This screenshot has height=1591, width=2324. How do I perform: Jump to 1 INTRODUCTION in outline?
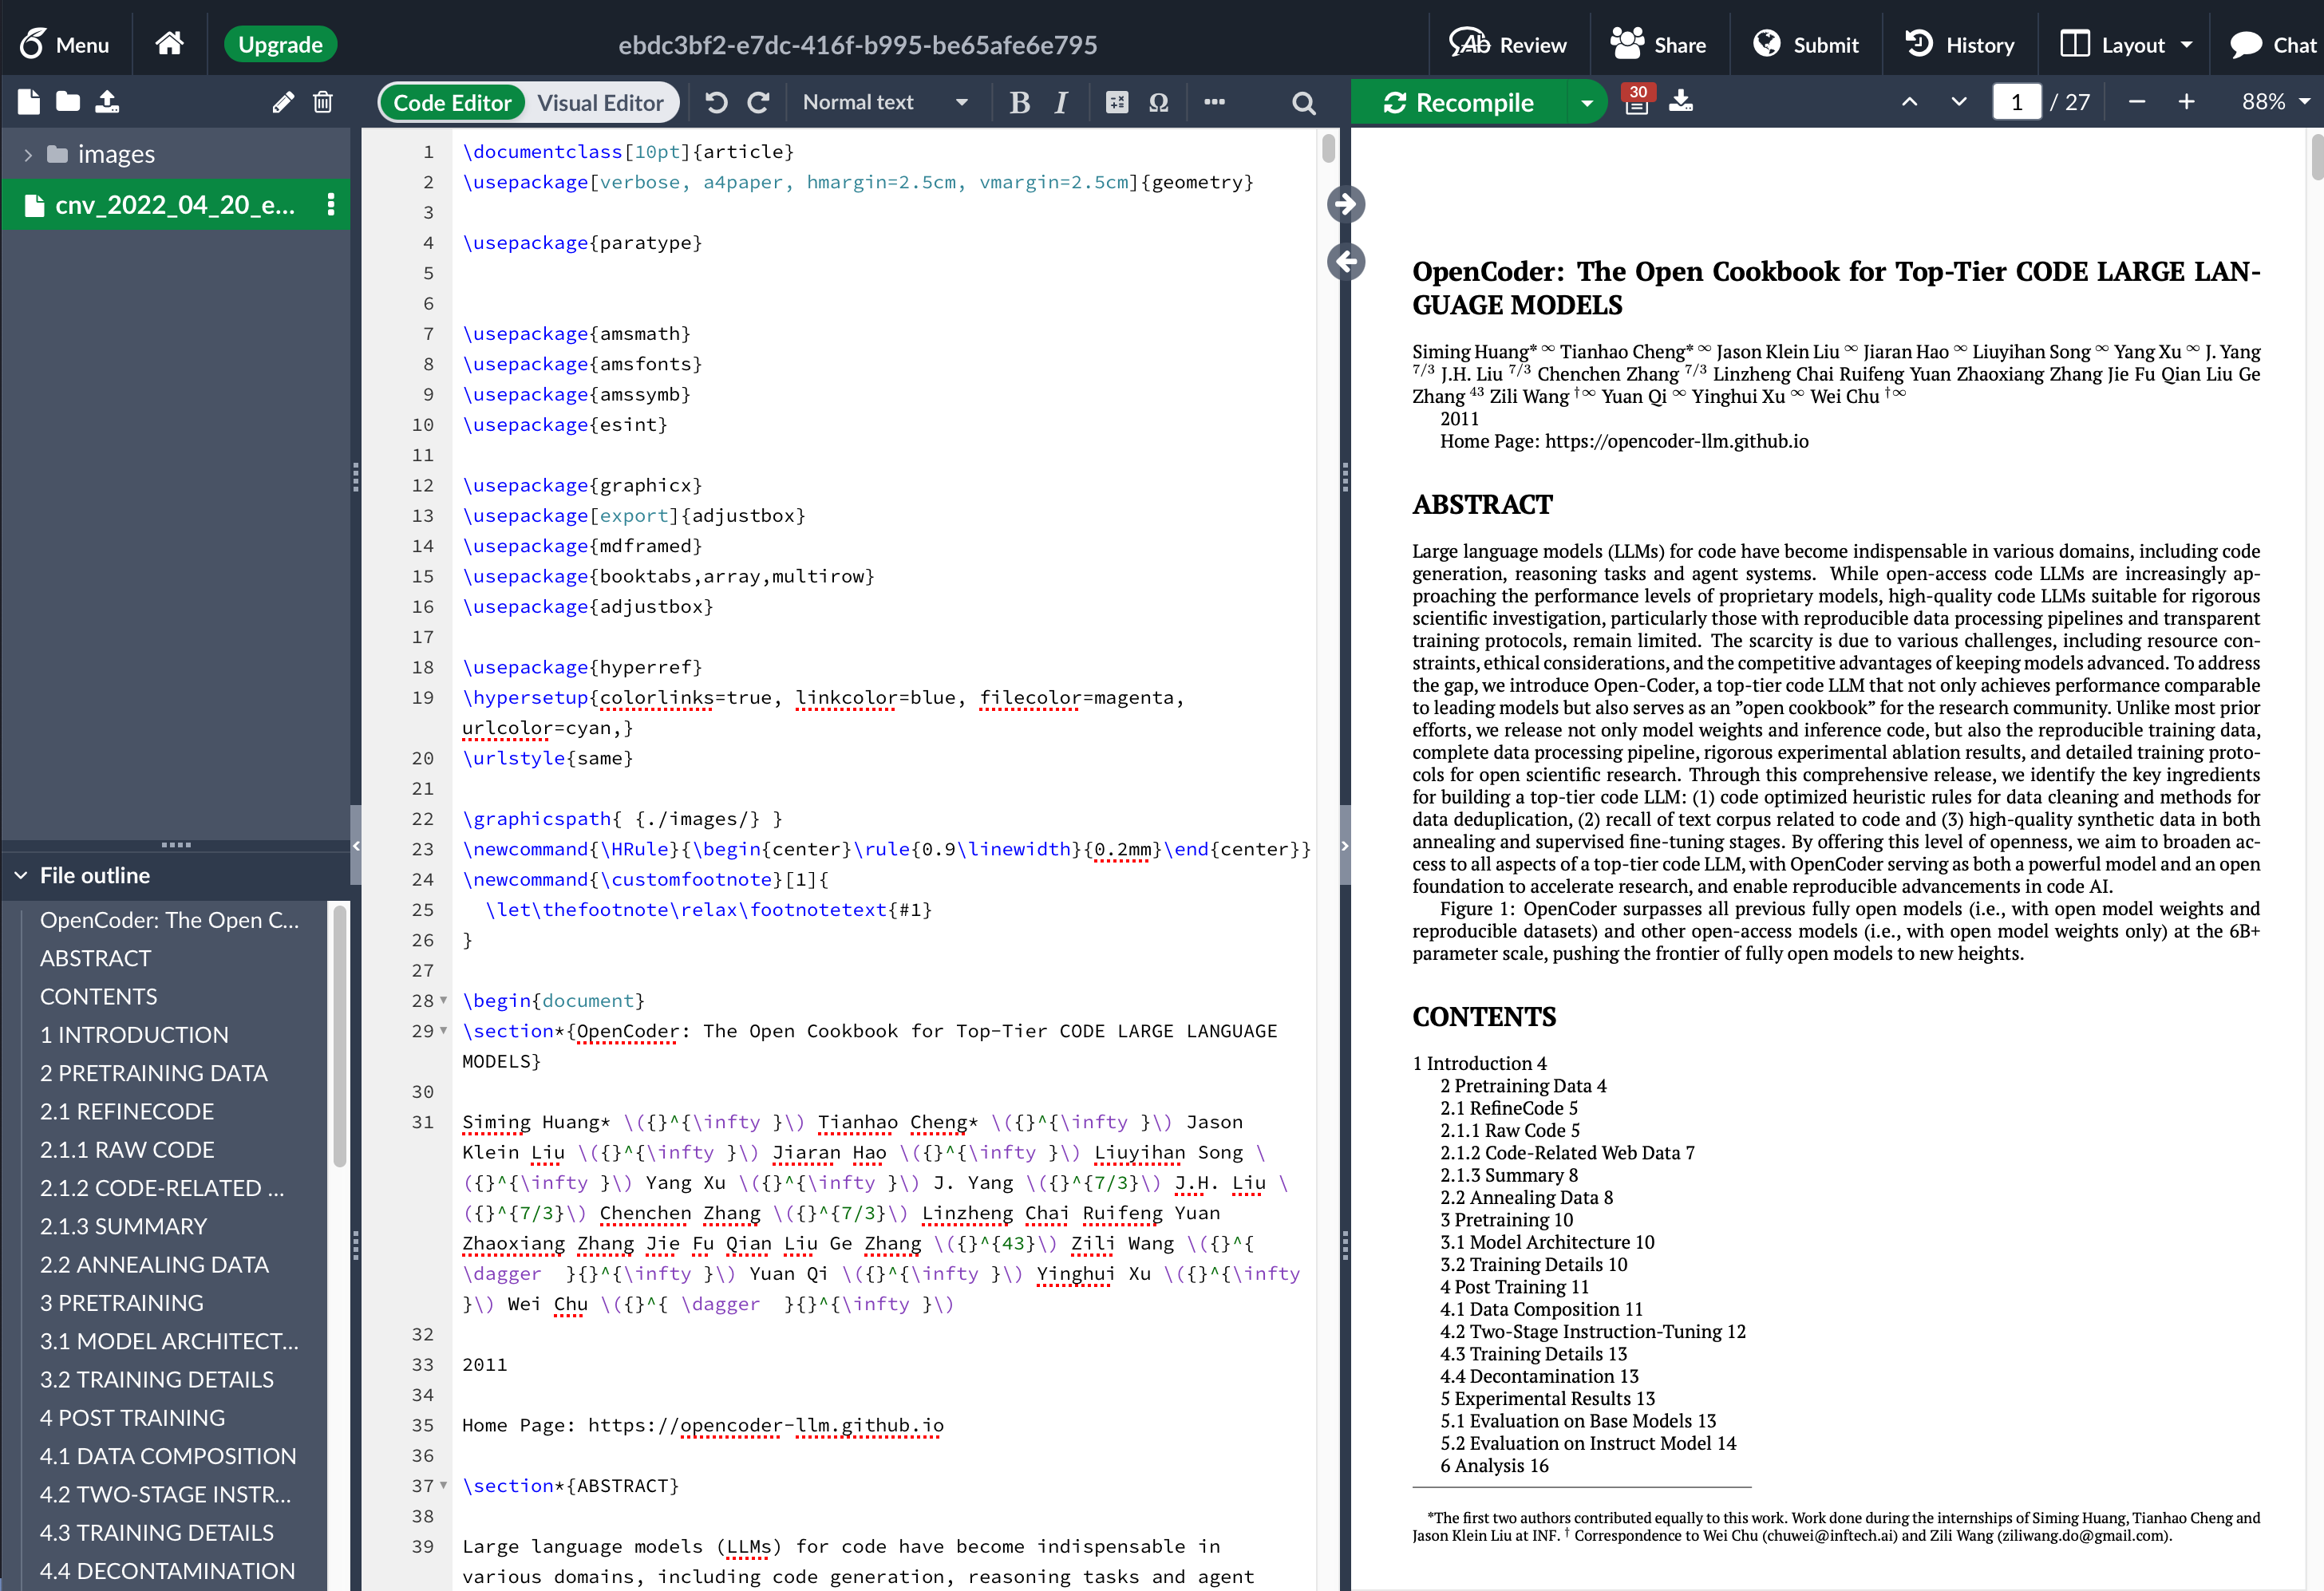pos(134,1034)
